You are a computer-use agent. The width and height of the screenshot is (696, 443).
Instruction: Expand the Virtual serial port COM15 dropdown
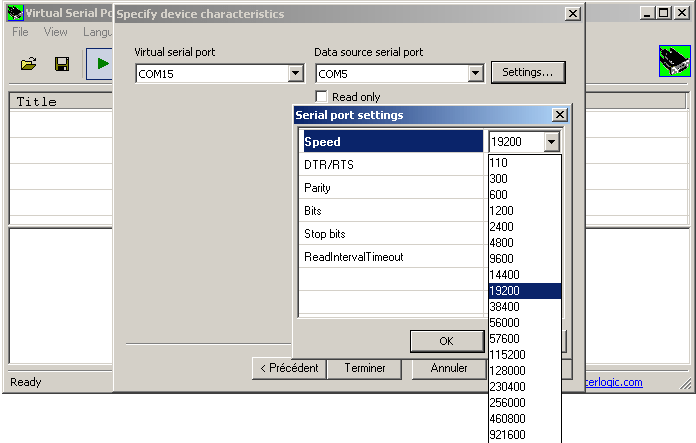point(296,73)
